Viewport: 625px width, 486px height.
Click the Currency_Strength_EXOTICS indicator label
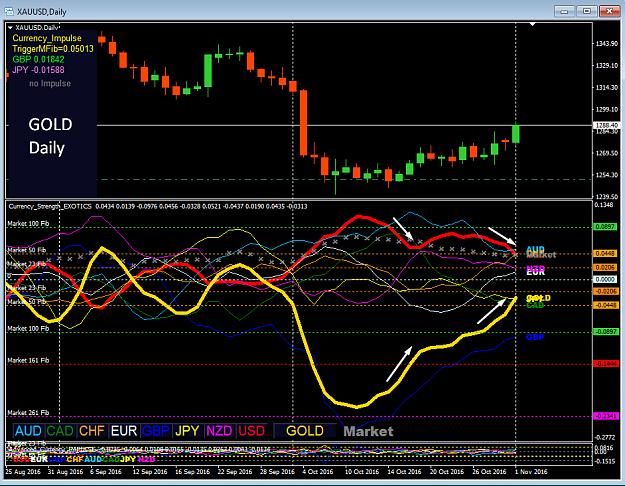pos(50,206)
